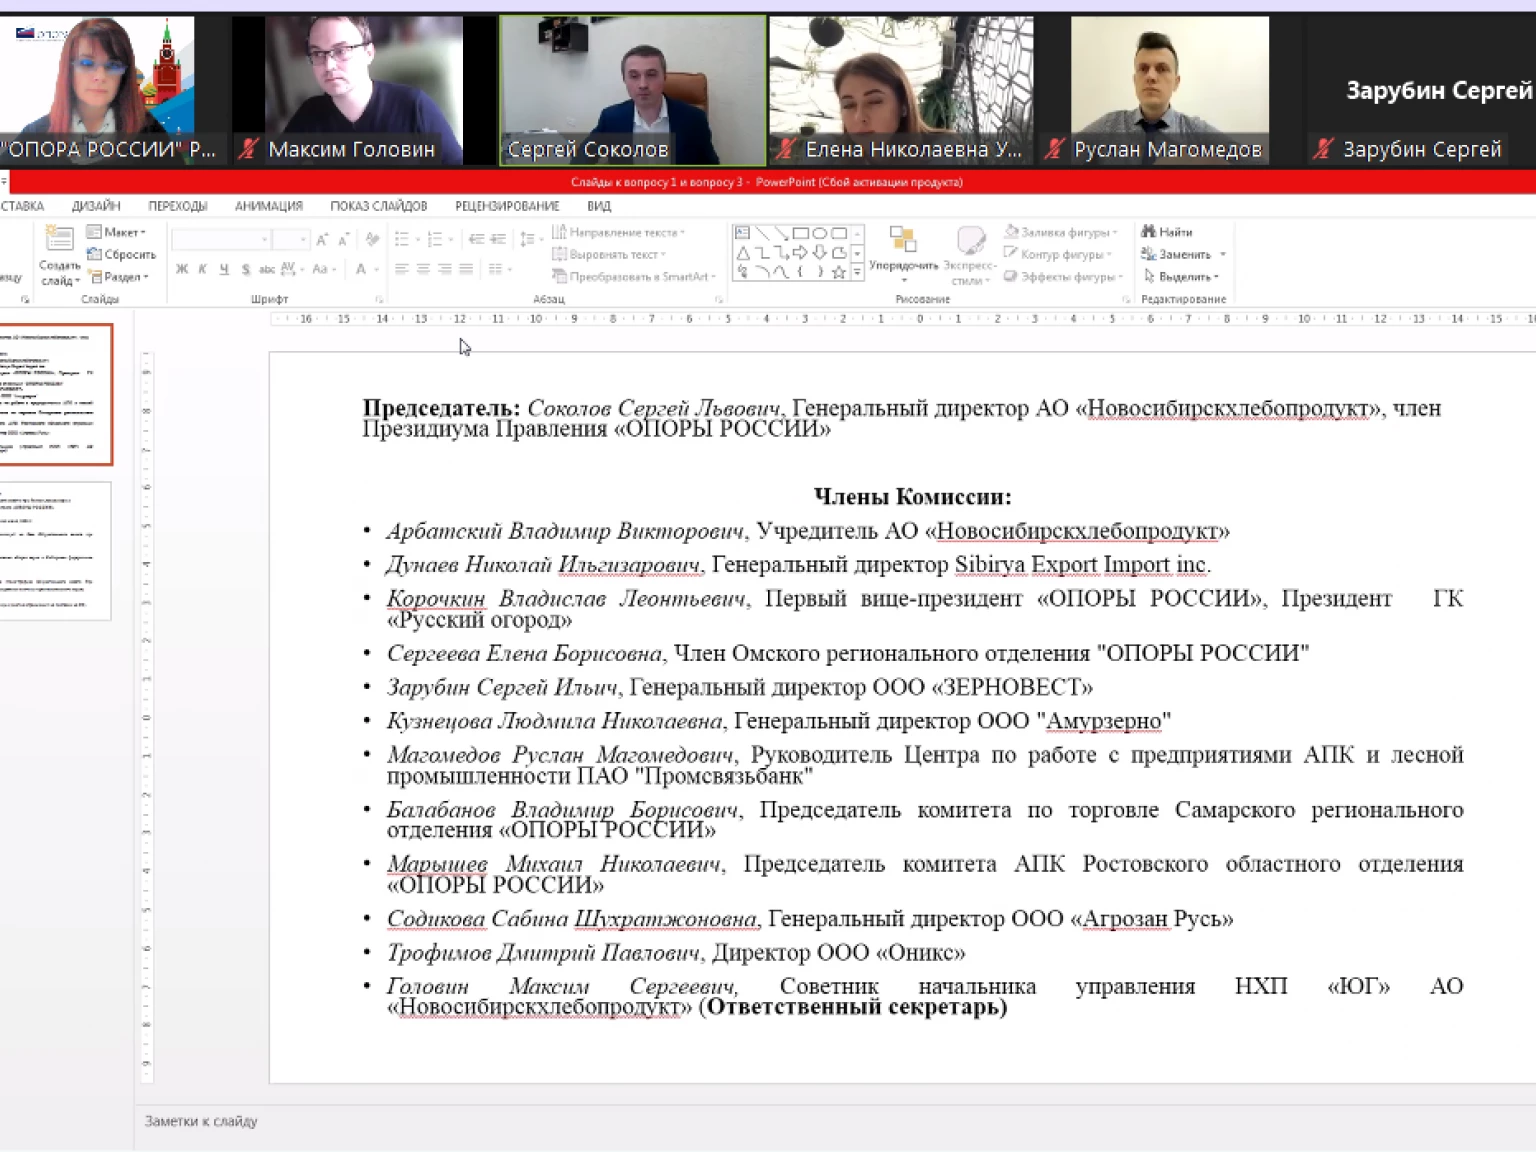Toggle align text right
Viewport: 1536px width, 1152px height.
pos(444,269)
